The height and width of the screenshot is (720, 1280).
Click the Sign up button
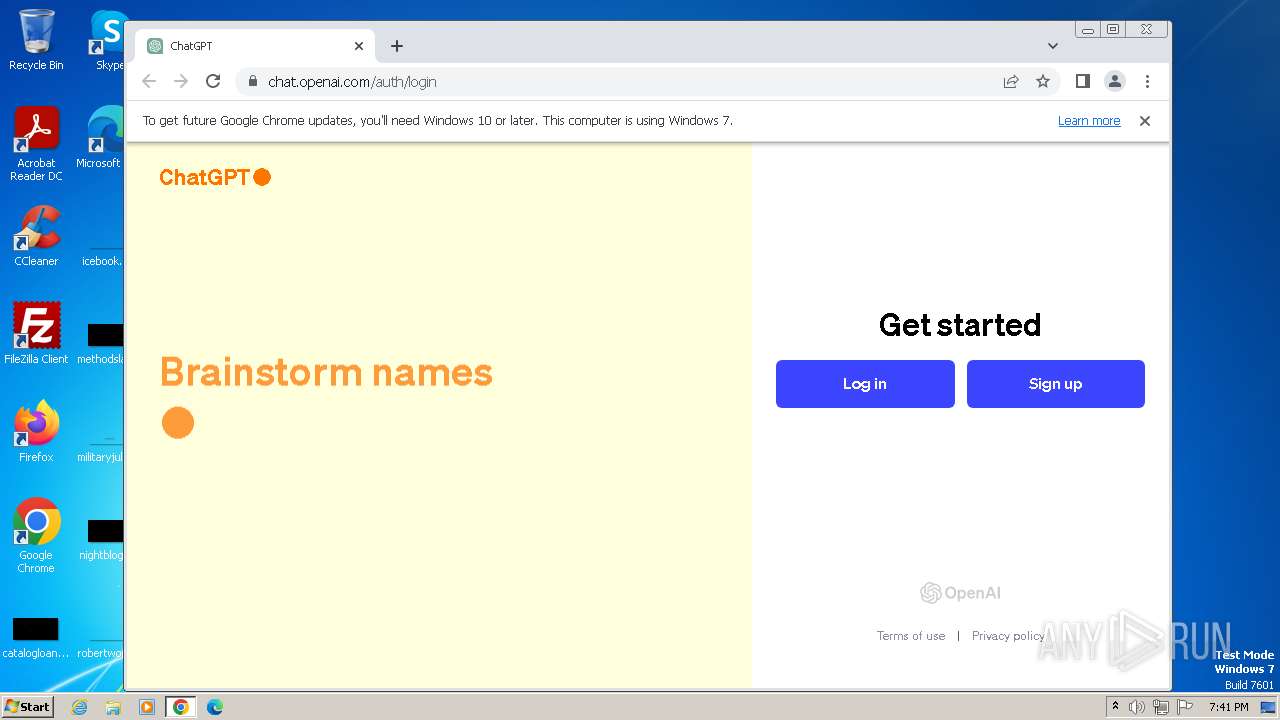coord(1055,384)
